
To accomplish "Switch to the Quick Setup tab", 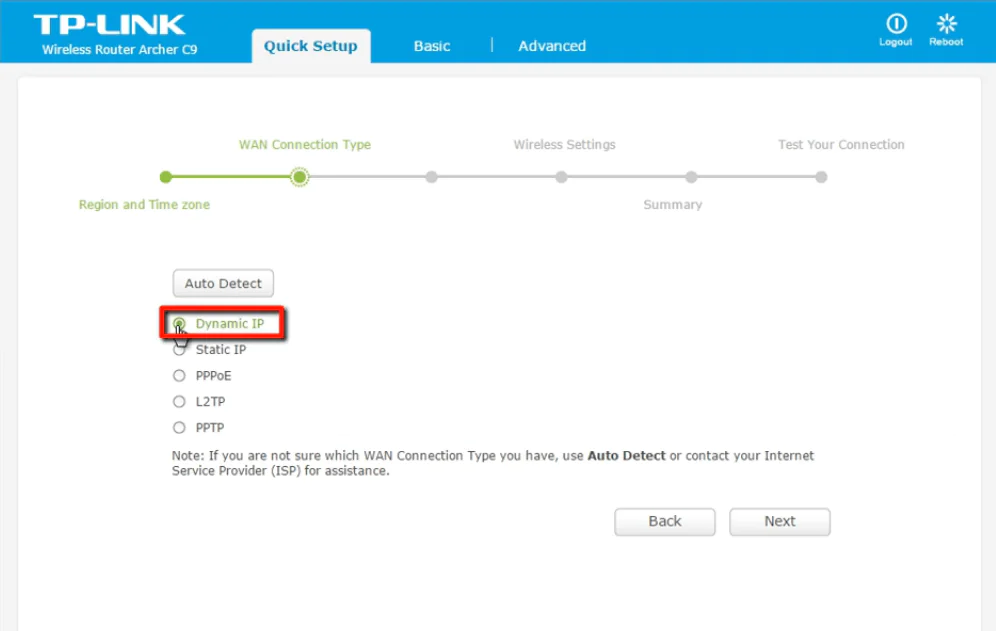I will (x=311, y=45).
